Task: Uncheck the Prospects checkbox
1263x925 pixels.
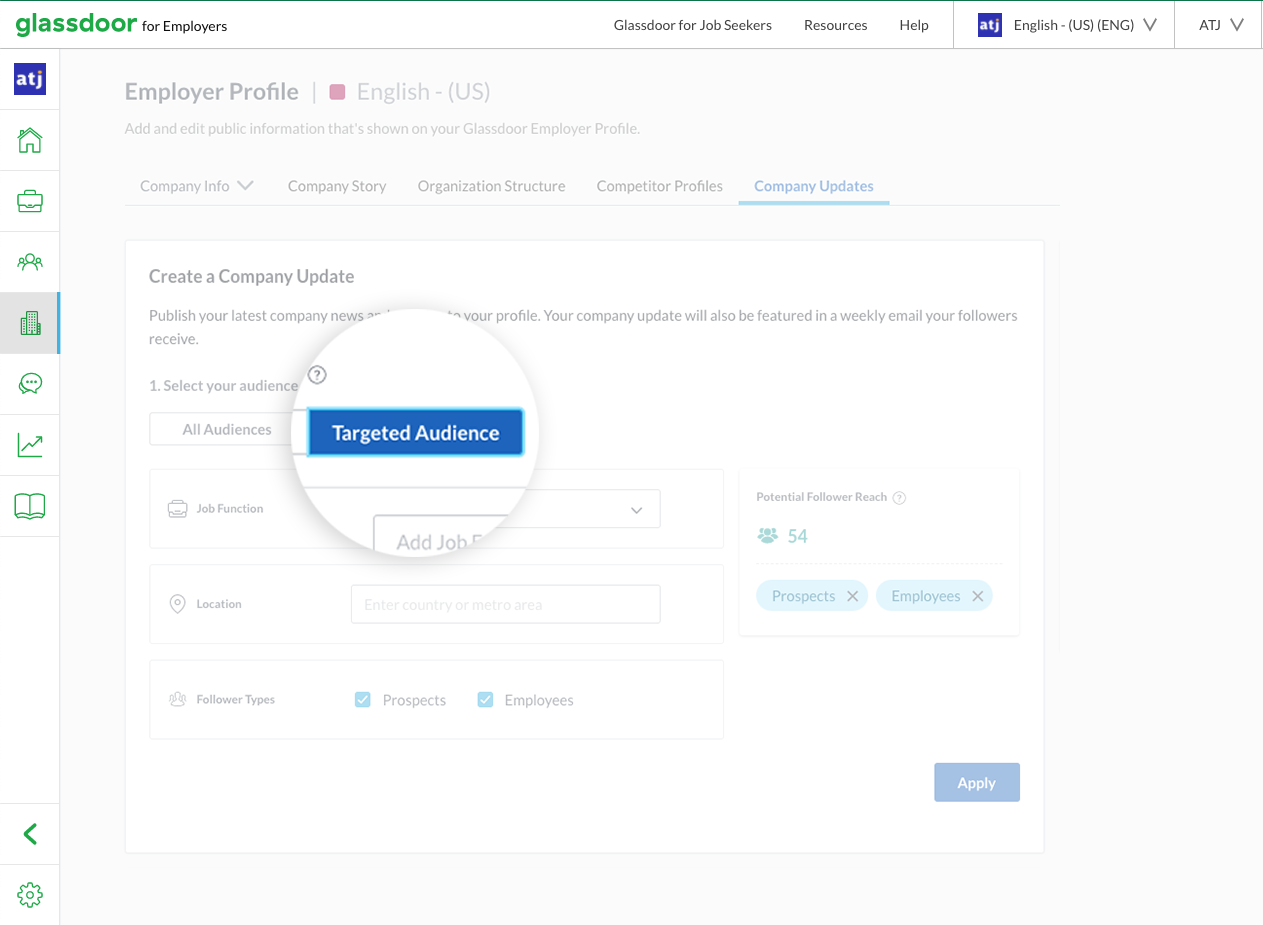Action: (x=363, y=700)
